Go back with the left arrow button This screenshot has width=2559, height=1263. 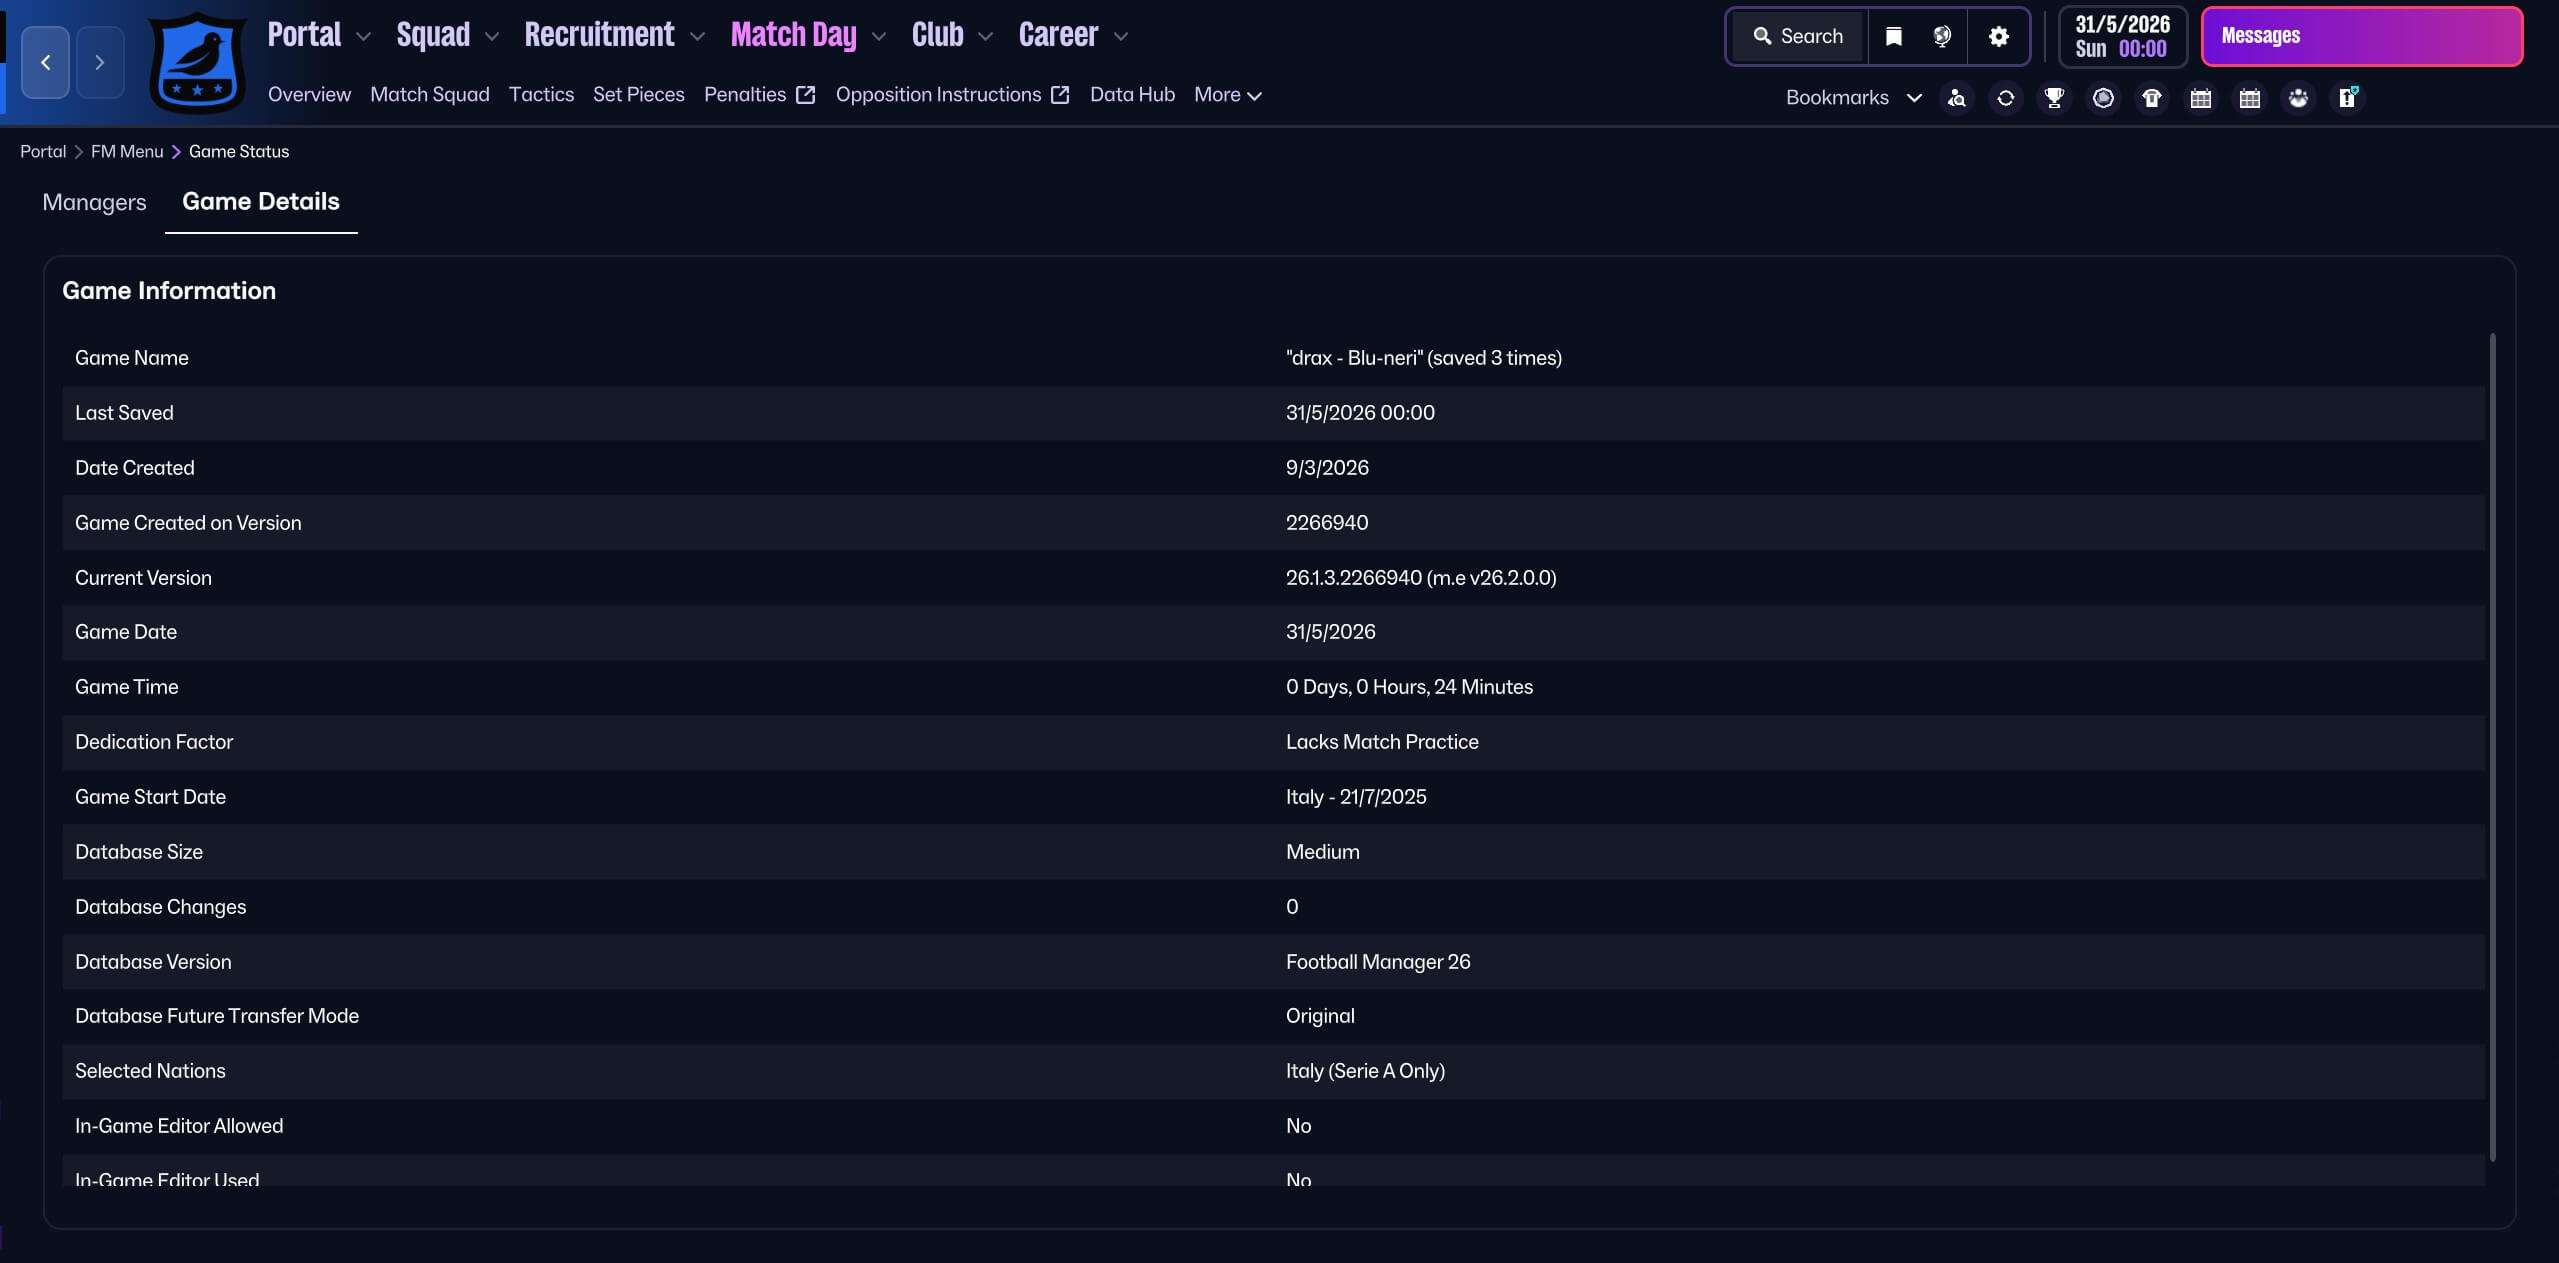pos(45,63)
